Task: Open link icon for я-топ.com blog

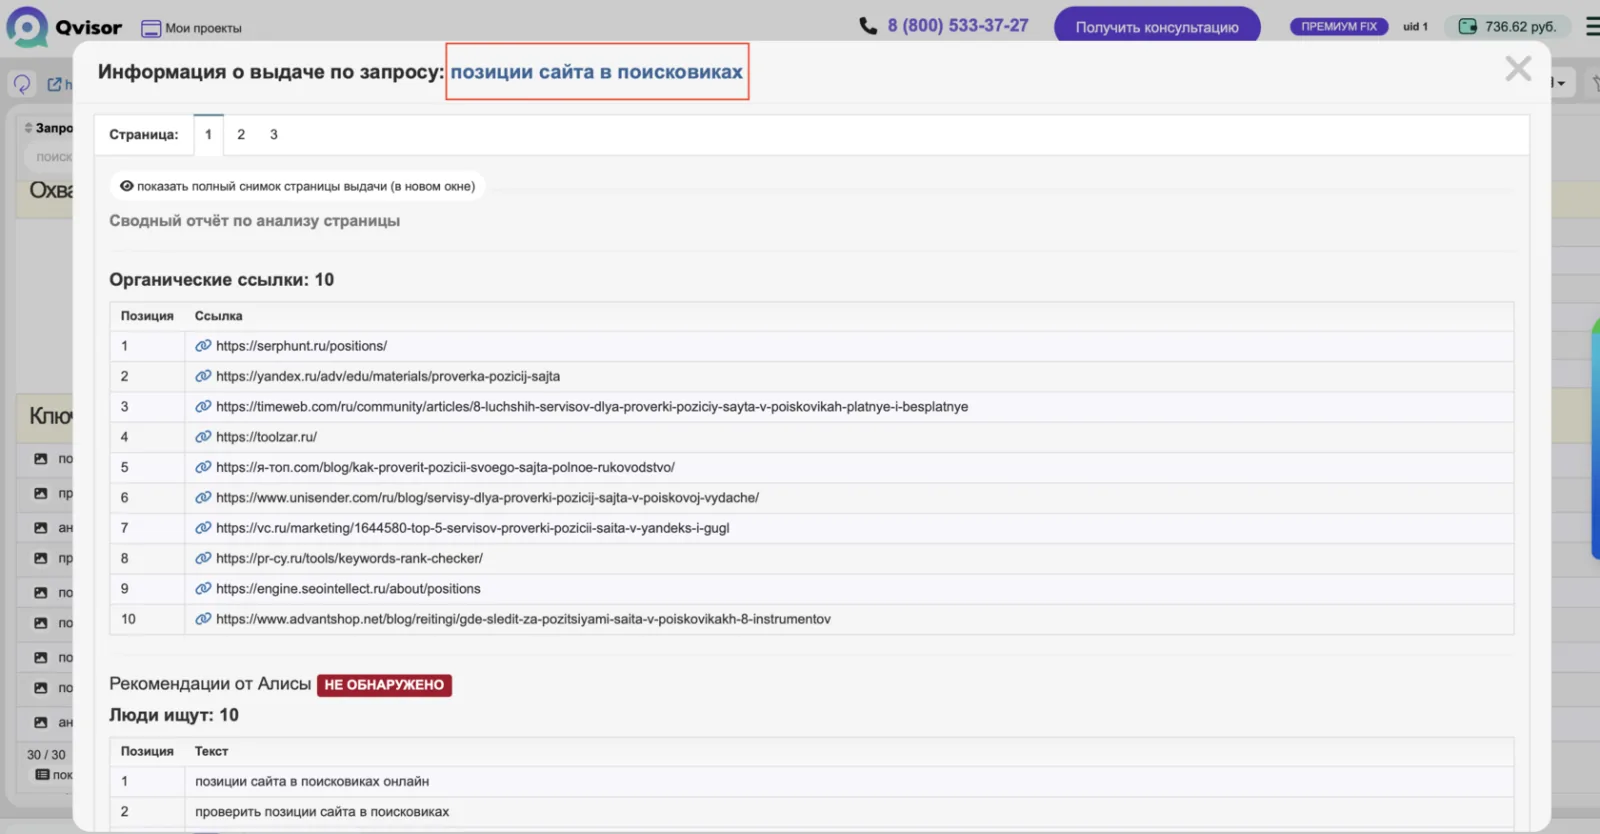Action: point(203,467)
